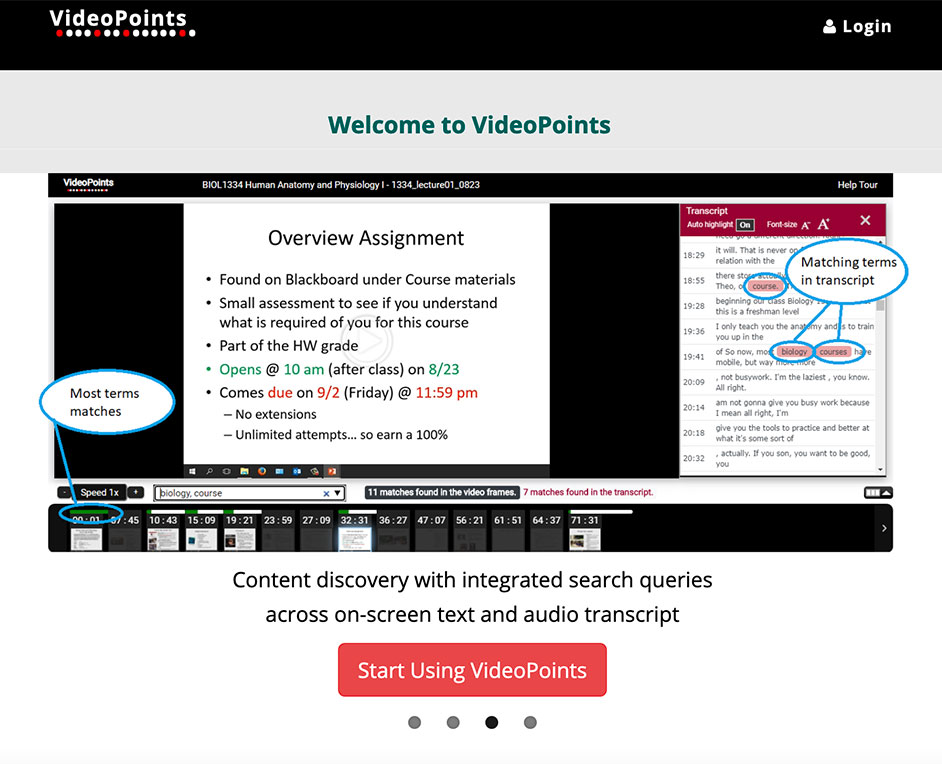
Task: Open the Login link
Action: click(857, 26)
